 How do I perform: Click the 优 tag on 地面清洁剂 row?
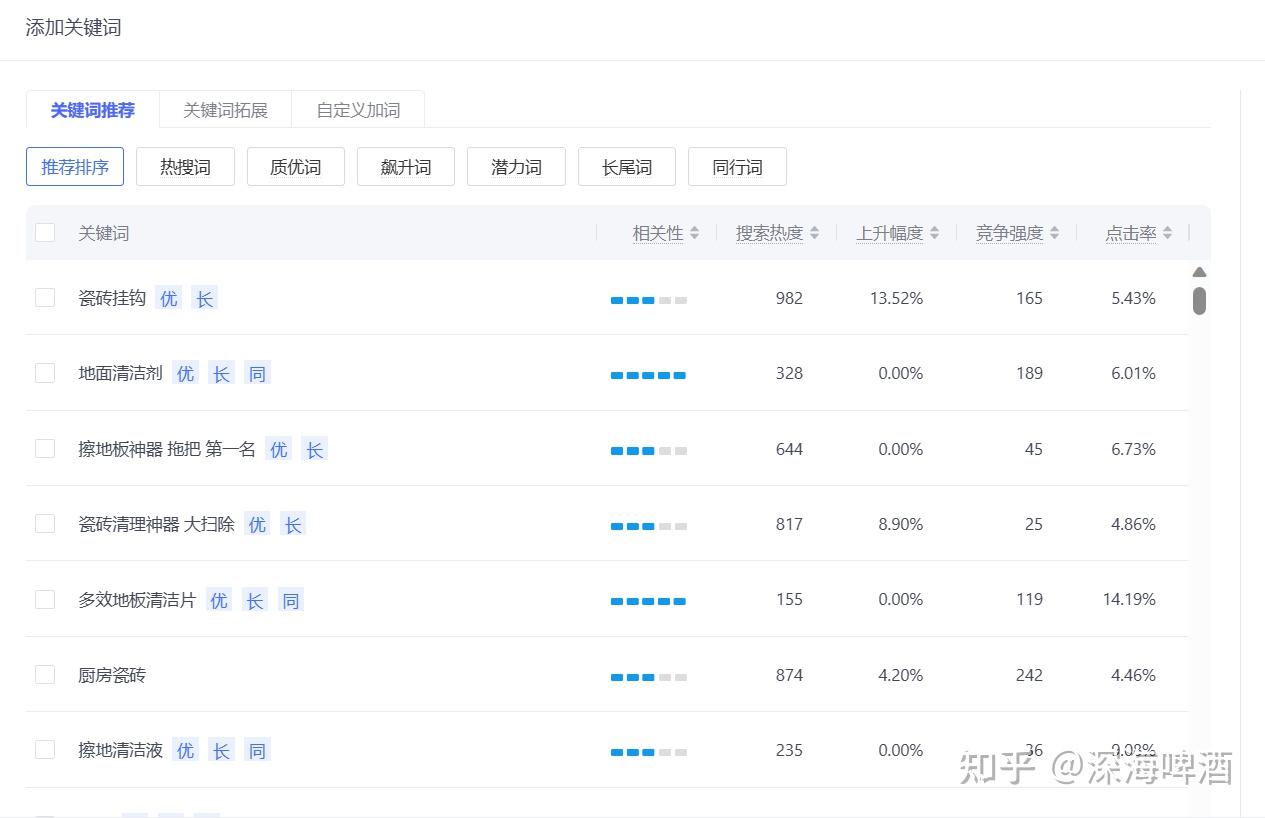[185, 373]
